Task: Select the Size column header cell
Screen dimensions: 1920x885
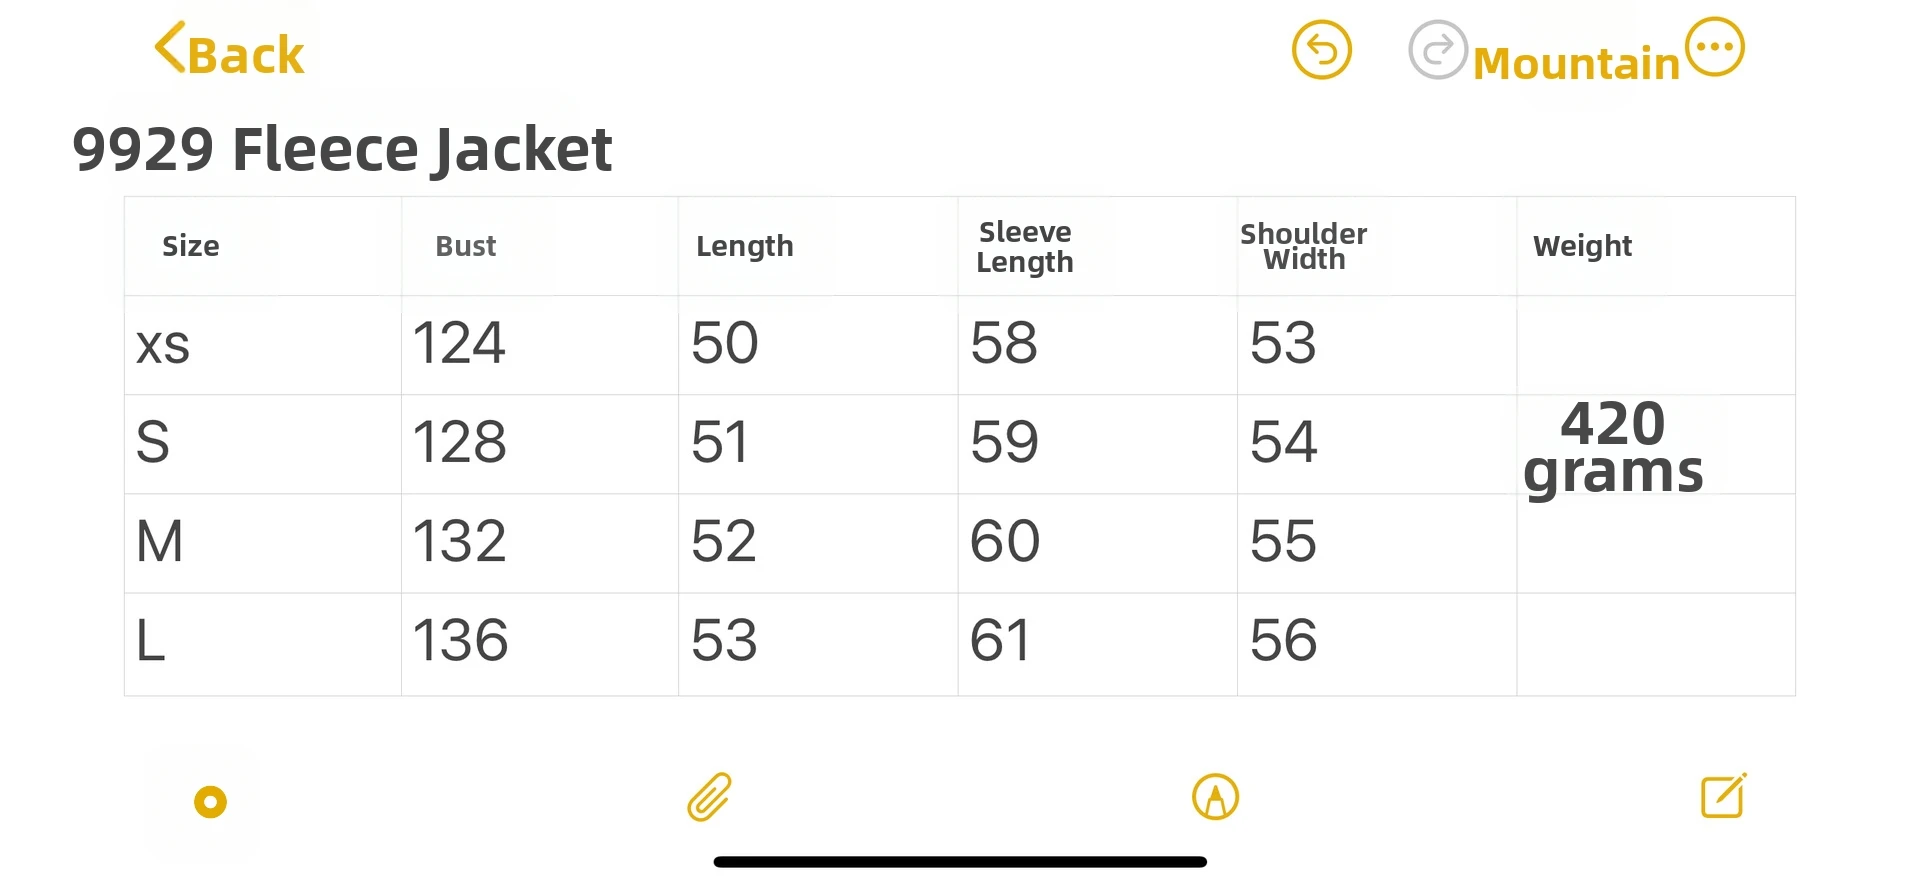Action: pyautogui.click(x=262, y=246)
